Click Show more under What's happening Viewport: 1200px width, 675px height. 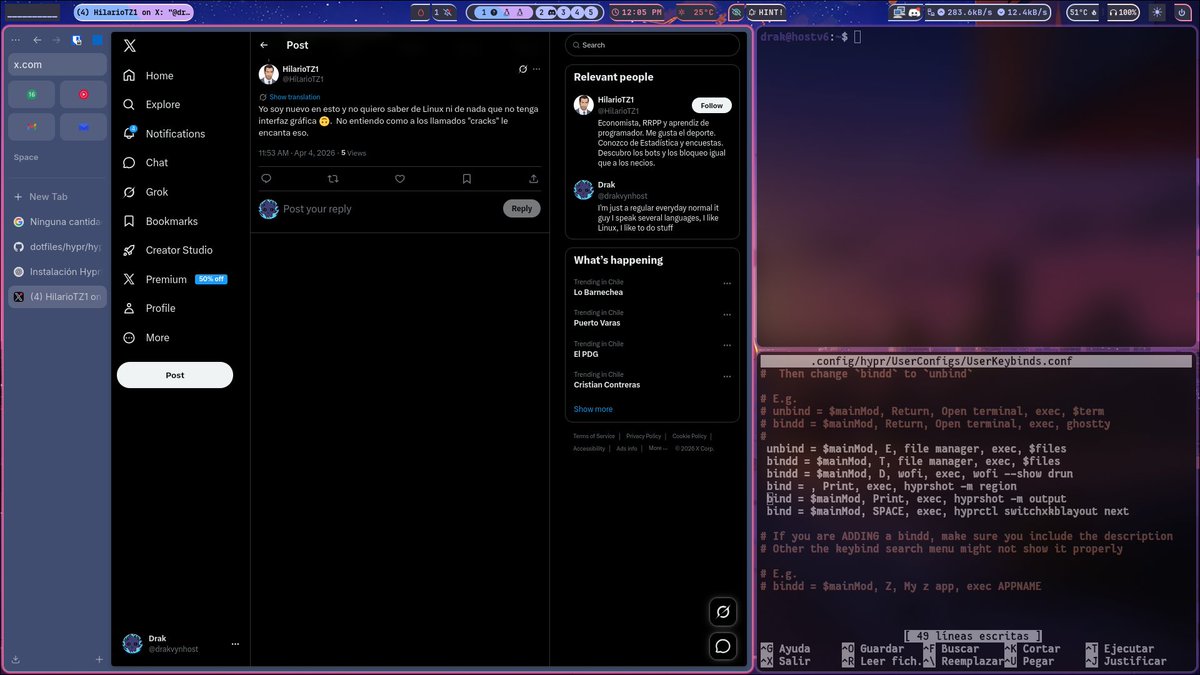[x=593, y=409]
